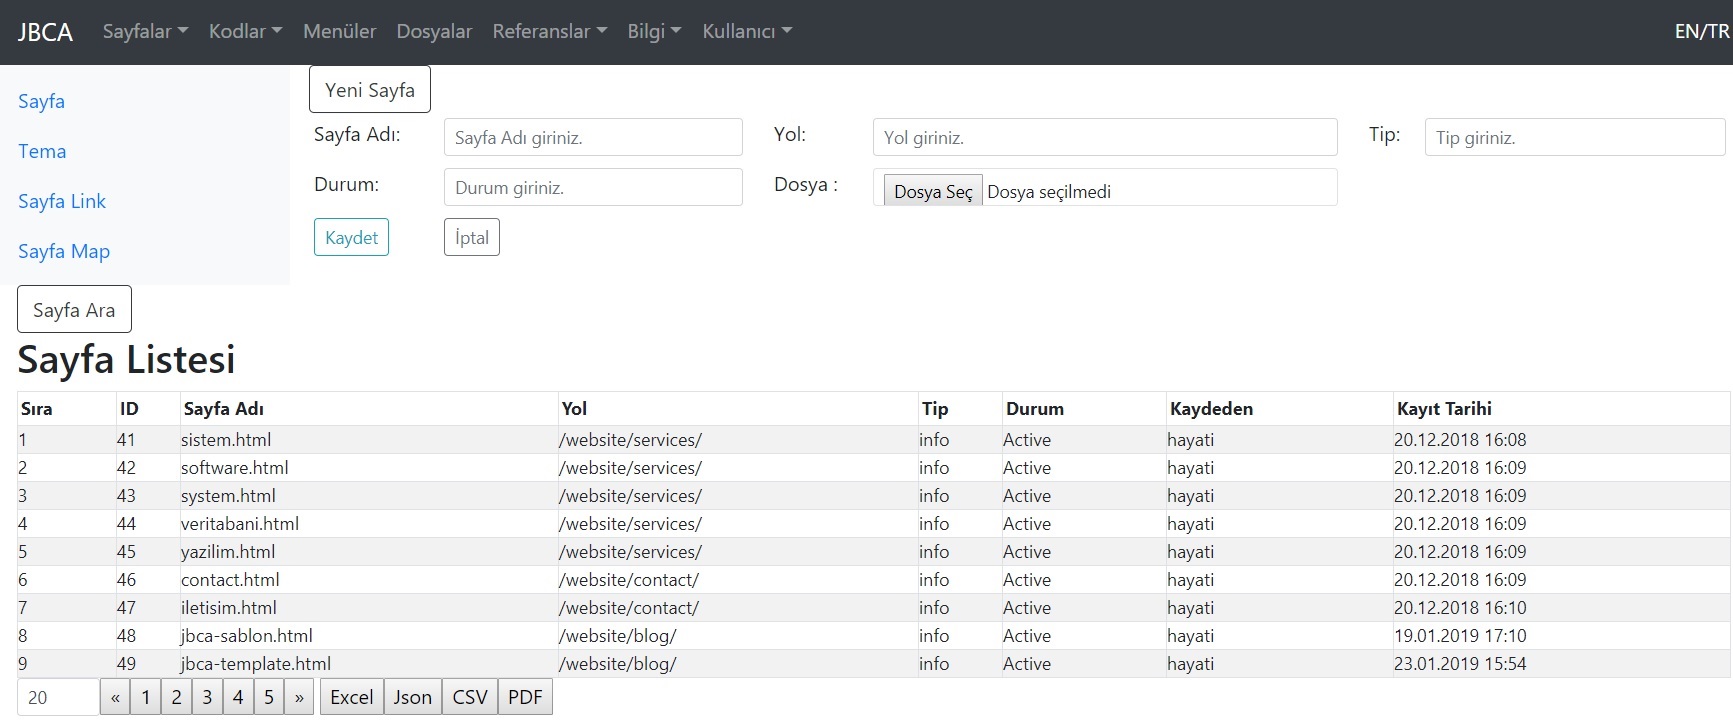Image resolution: width=1733 pixels, height=725 pixels.
Task: Select Tema in the sidebar
Action: point(42,151)
